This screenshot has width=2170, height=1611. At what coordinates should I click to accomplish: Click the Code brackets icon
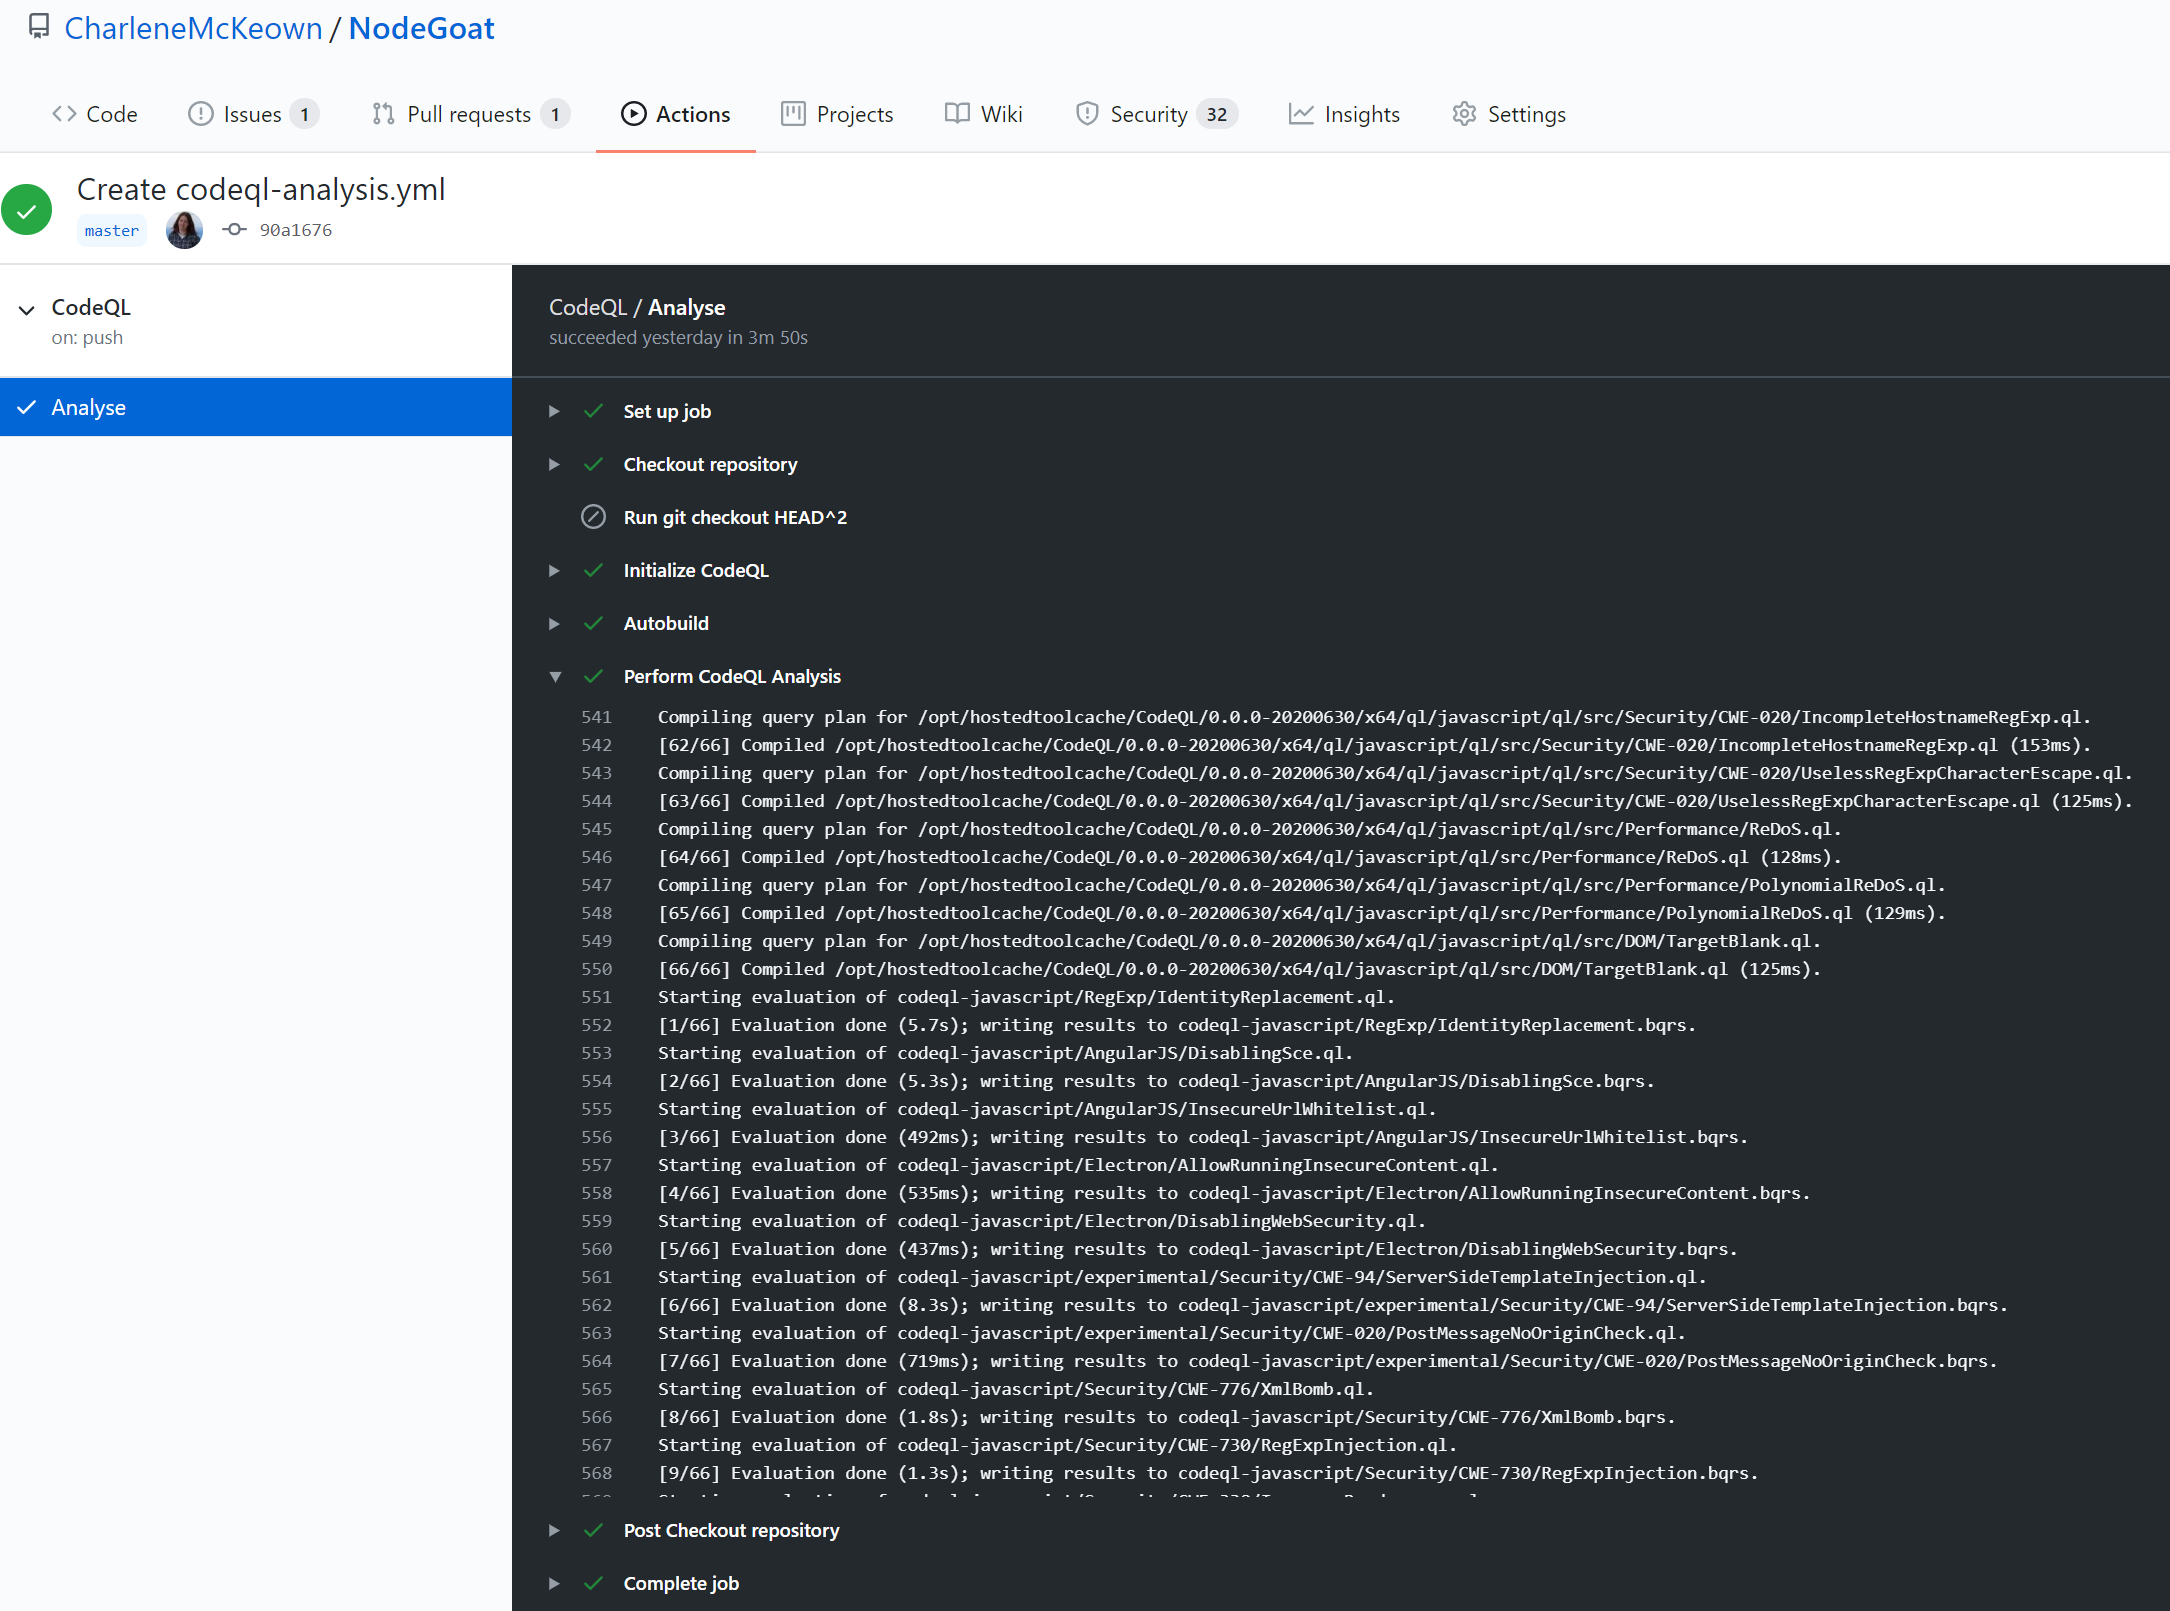(64, 114)
